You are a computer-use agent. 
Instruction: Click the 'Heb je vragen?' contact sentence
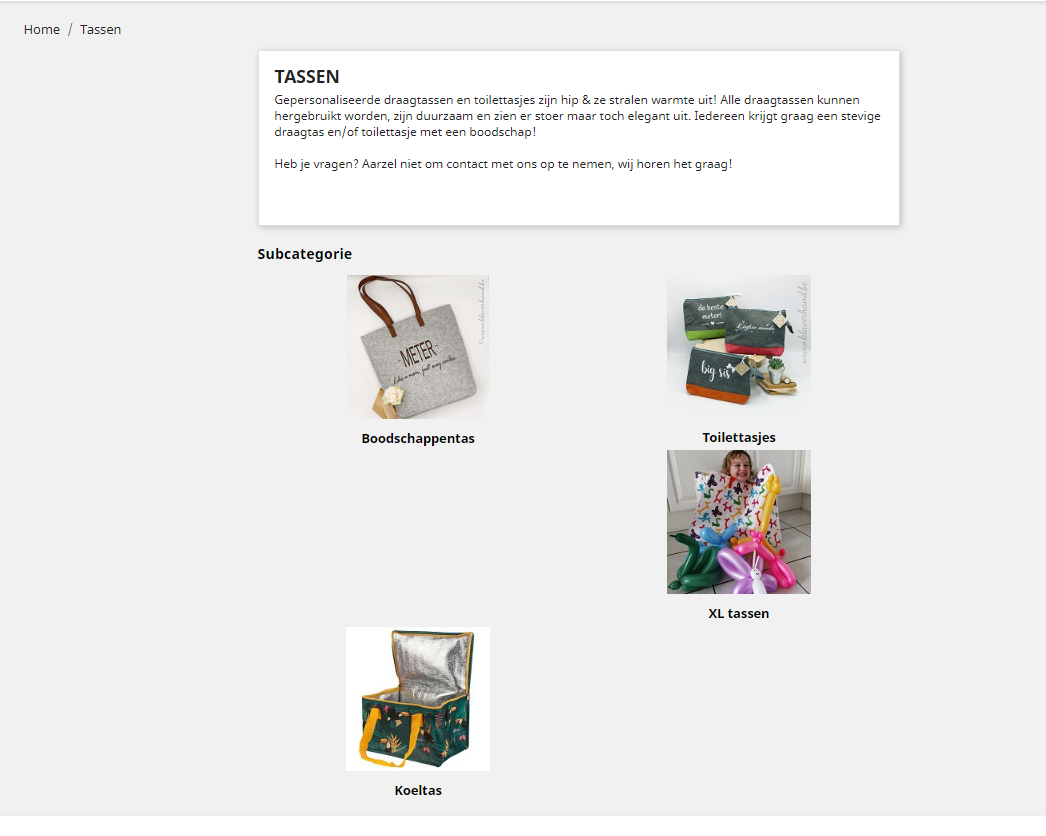click(503, 164)
